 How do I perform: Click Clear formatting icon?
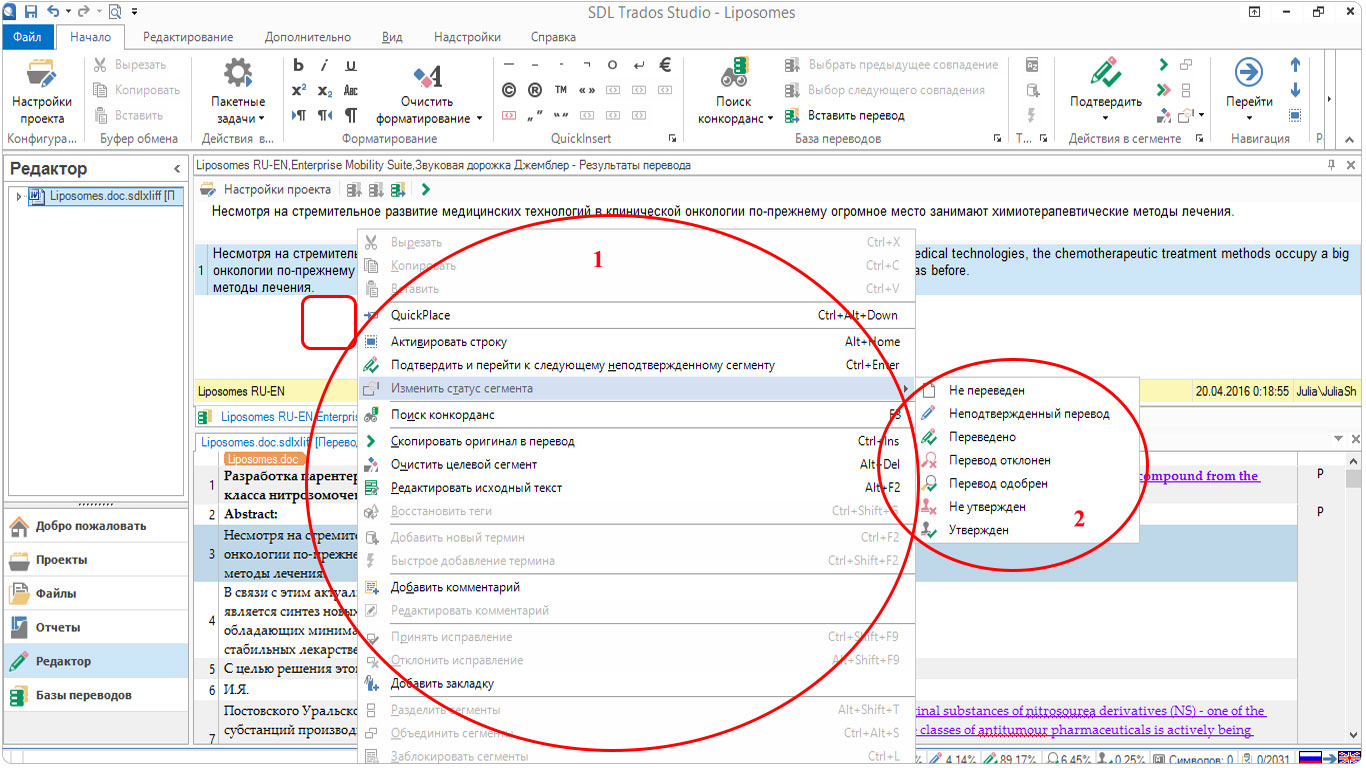tap(428, 77)
